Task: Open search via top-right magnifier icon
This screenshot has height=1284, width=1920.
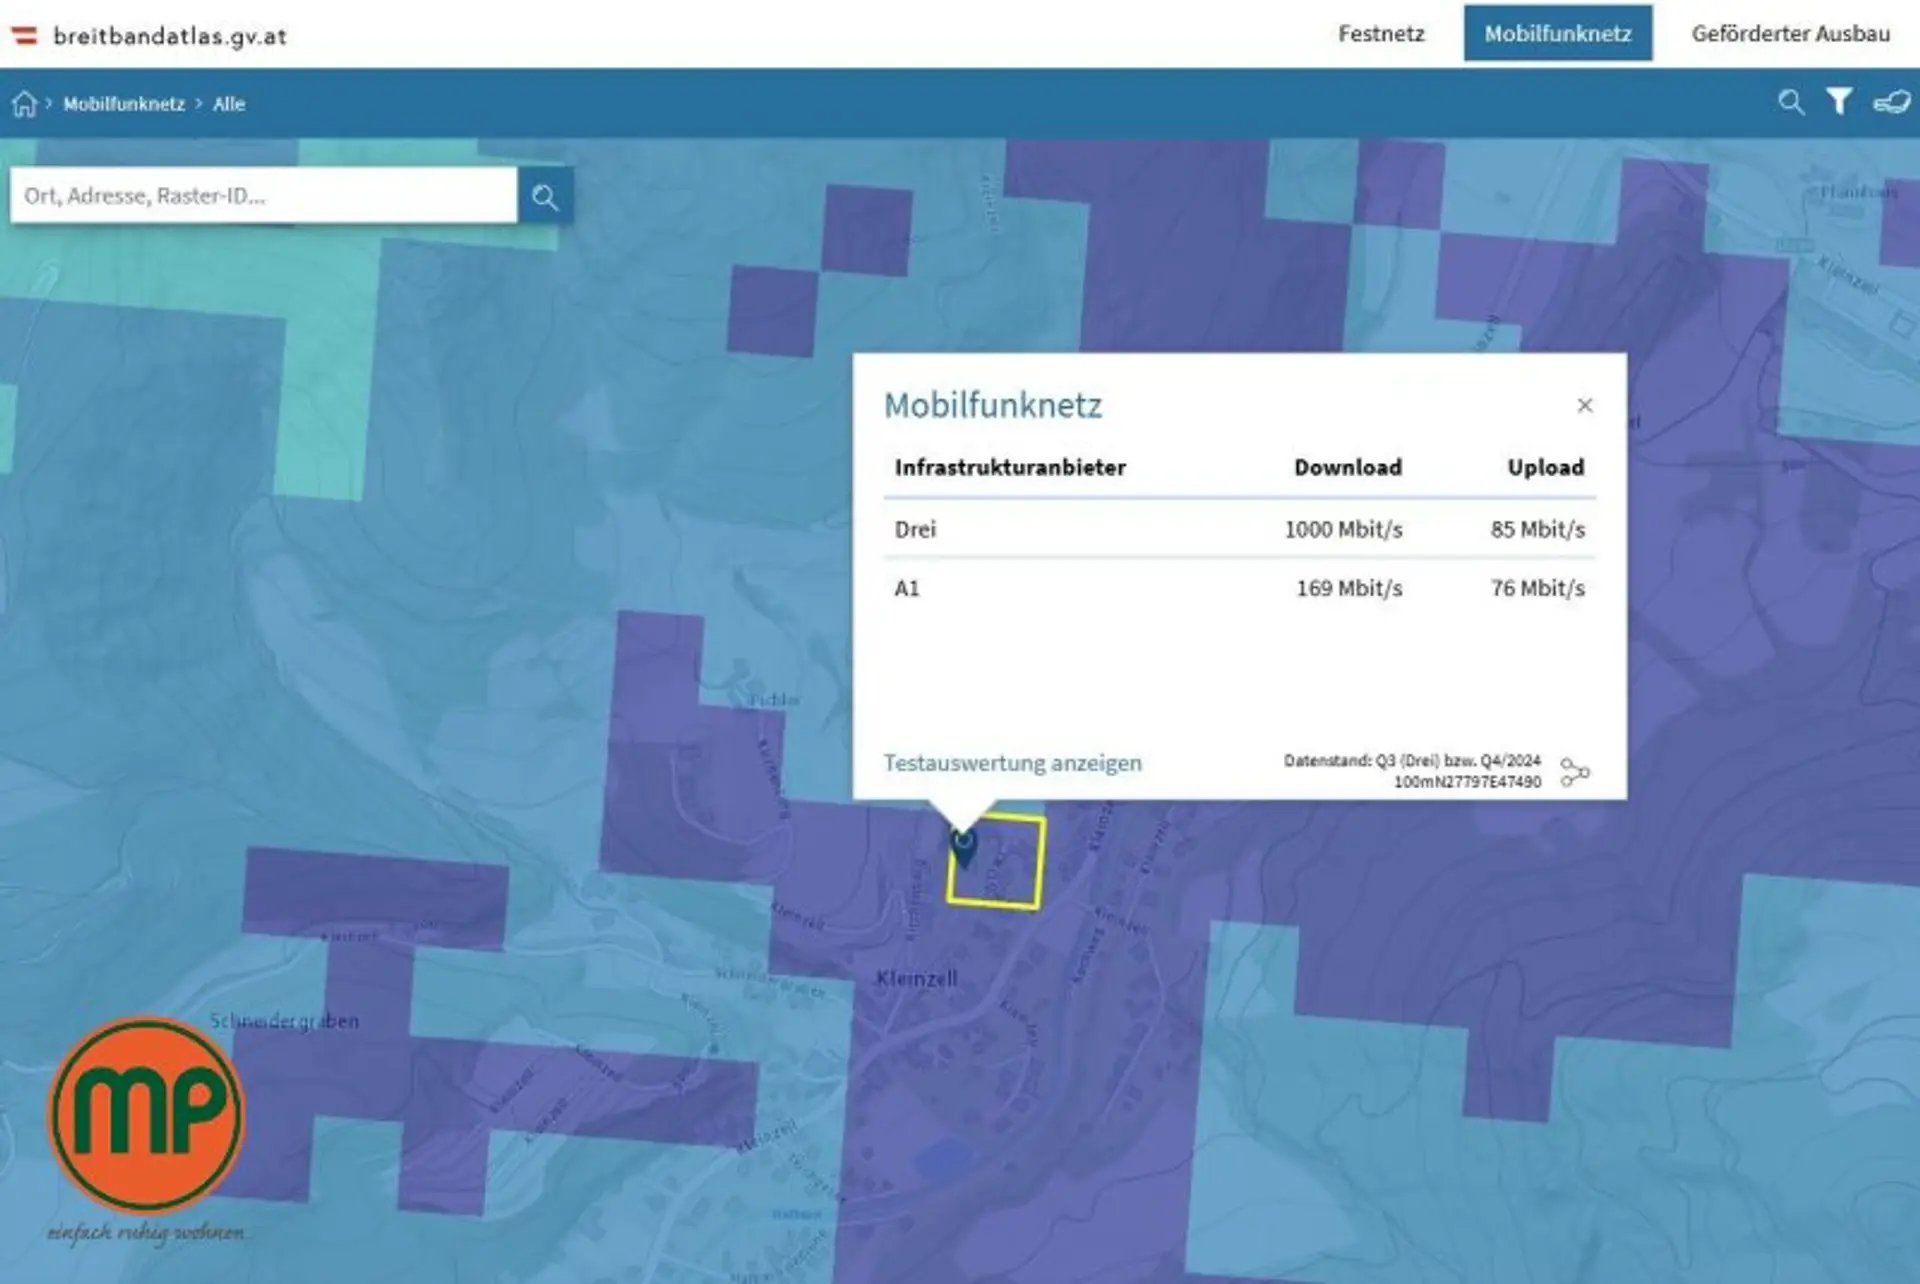Action: pyautogui.click(x=1790, y=102)
